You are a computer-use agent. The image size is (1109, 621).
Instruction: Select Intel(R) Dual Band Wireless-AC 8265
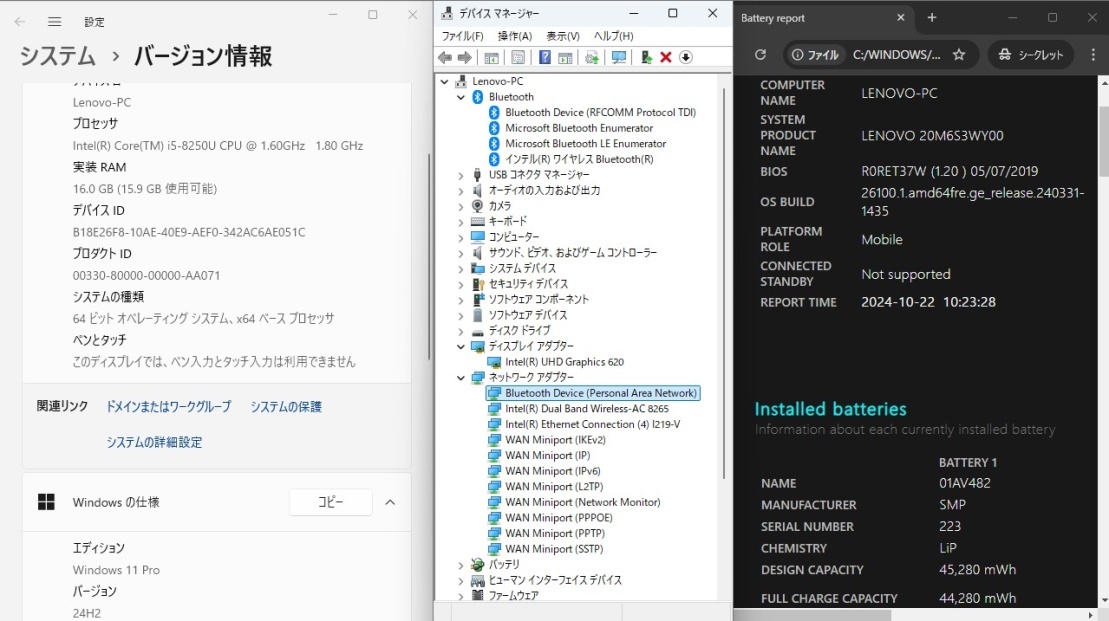[586, 409]
